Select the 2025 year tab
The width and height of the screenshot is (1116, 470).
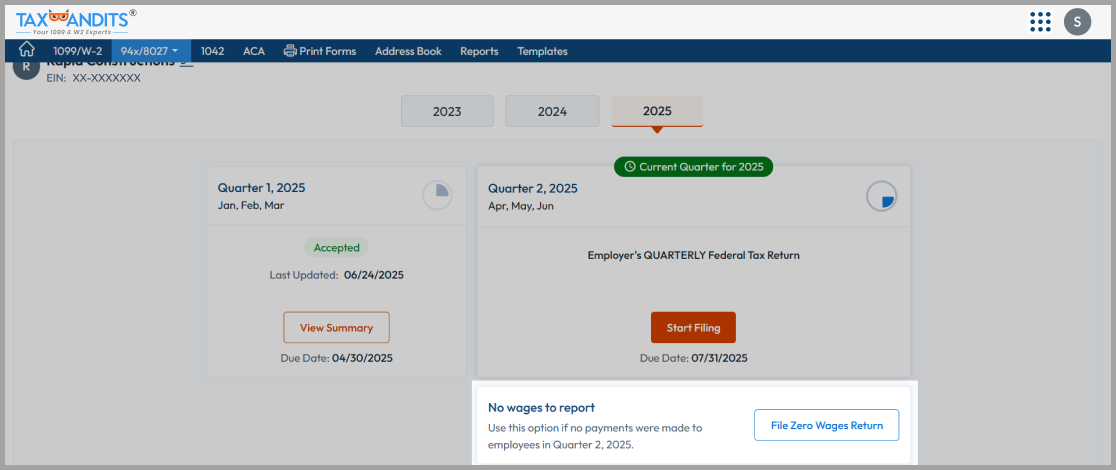click(657, 111)
